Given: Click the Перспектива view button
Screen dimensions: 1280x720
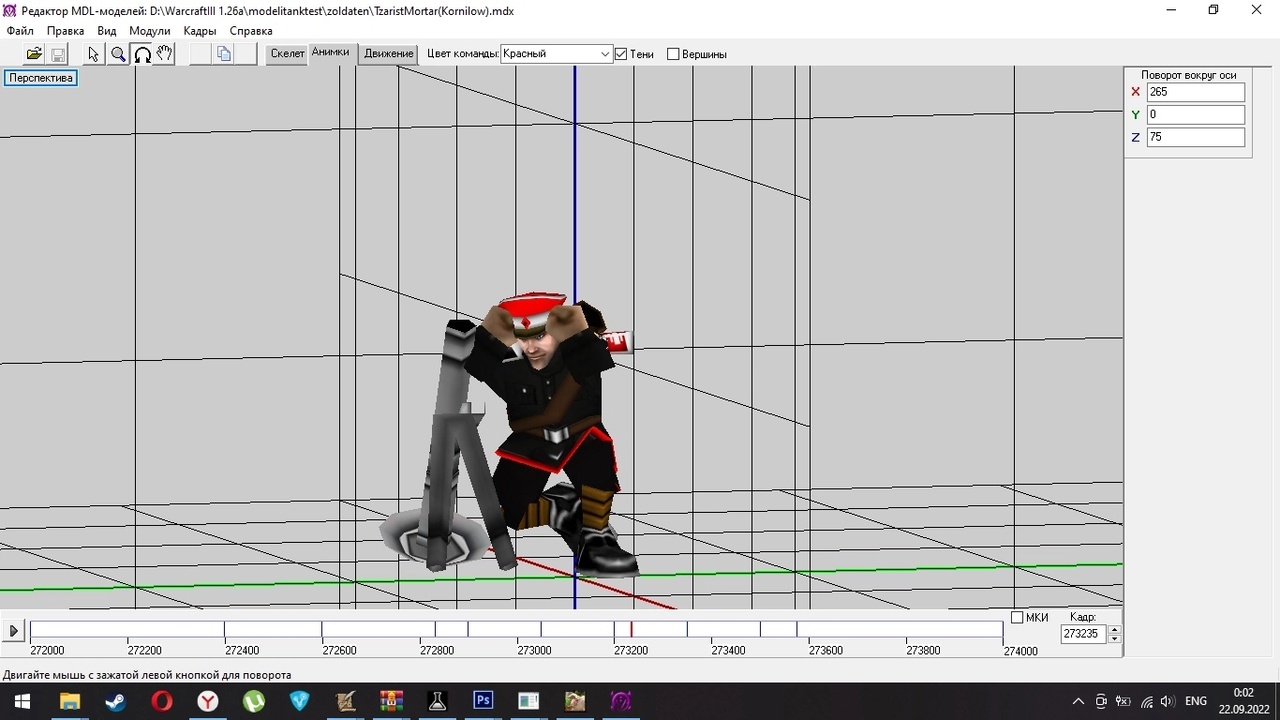Looking at the screenshot, I should pyautogui.click(x=41, y=78).
